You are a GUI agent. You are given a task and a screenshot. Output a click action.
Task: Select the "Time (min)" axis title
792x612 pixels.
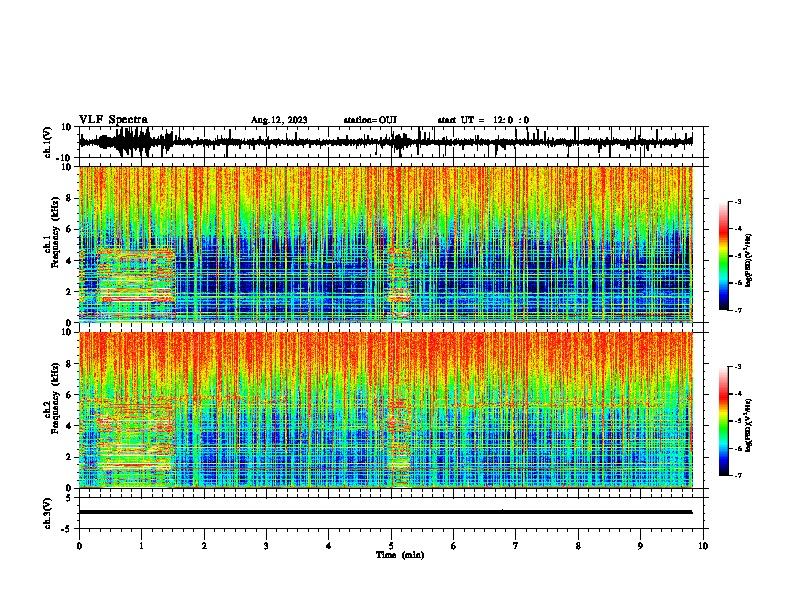pos(400,555)
